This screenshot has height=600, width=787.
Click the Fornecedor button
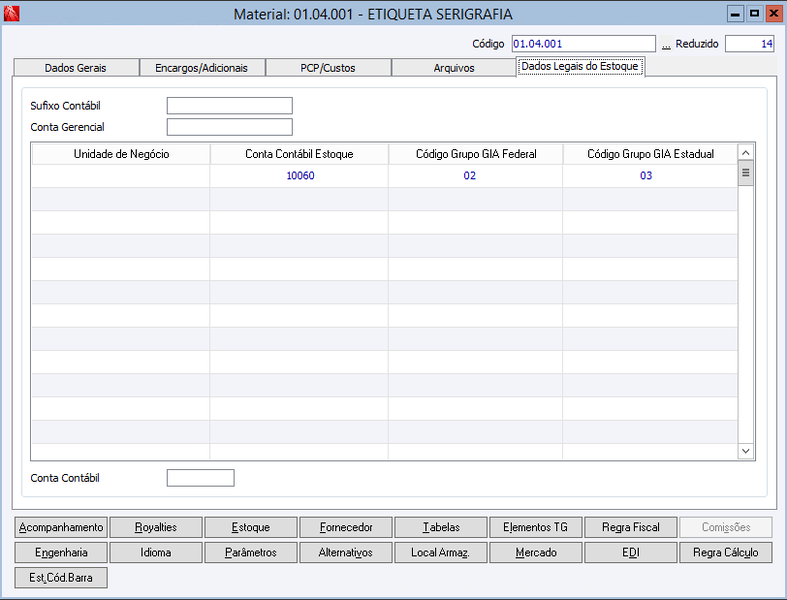pyautogui.click(x=346, y=527)
